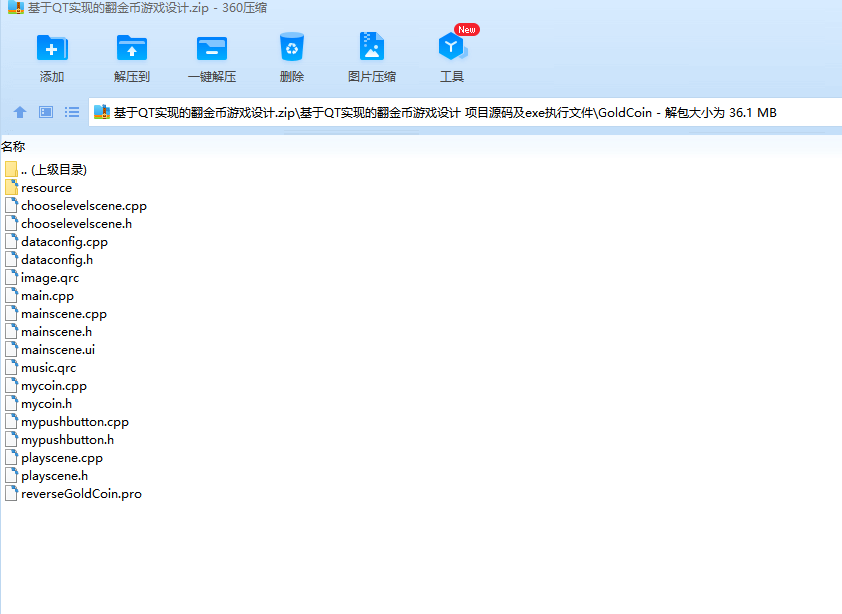Select the playscene.cpp source file
Screen dimensions: 842x614
click(x=62, y=457)
